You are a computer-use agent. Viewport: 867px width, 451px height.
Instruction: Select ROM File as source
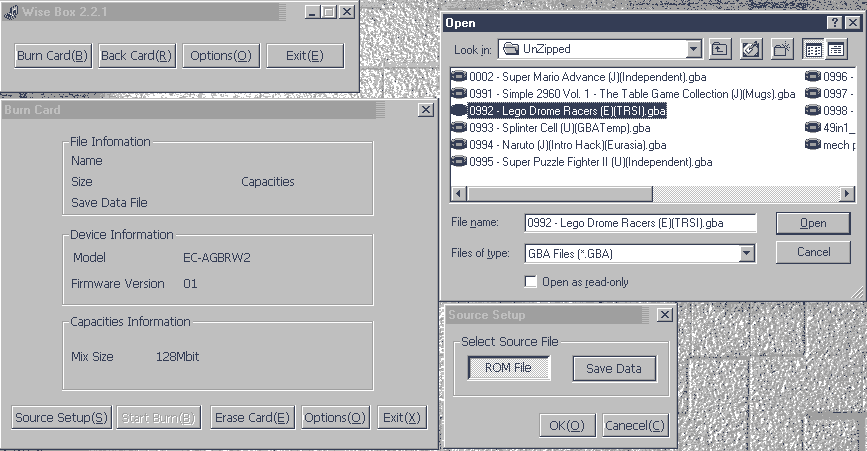pyautogui.click(x=508, y=368)
